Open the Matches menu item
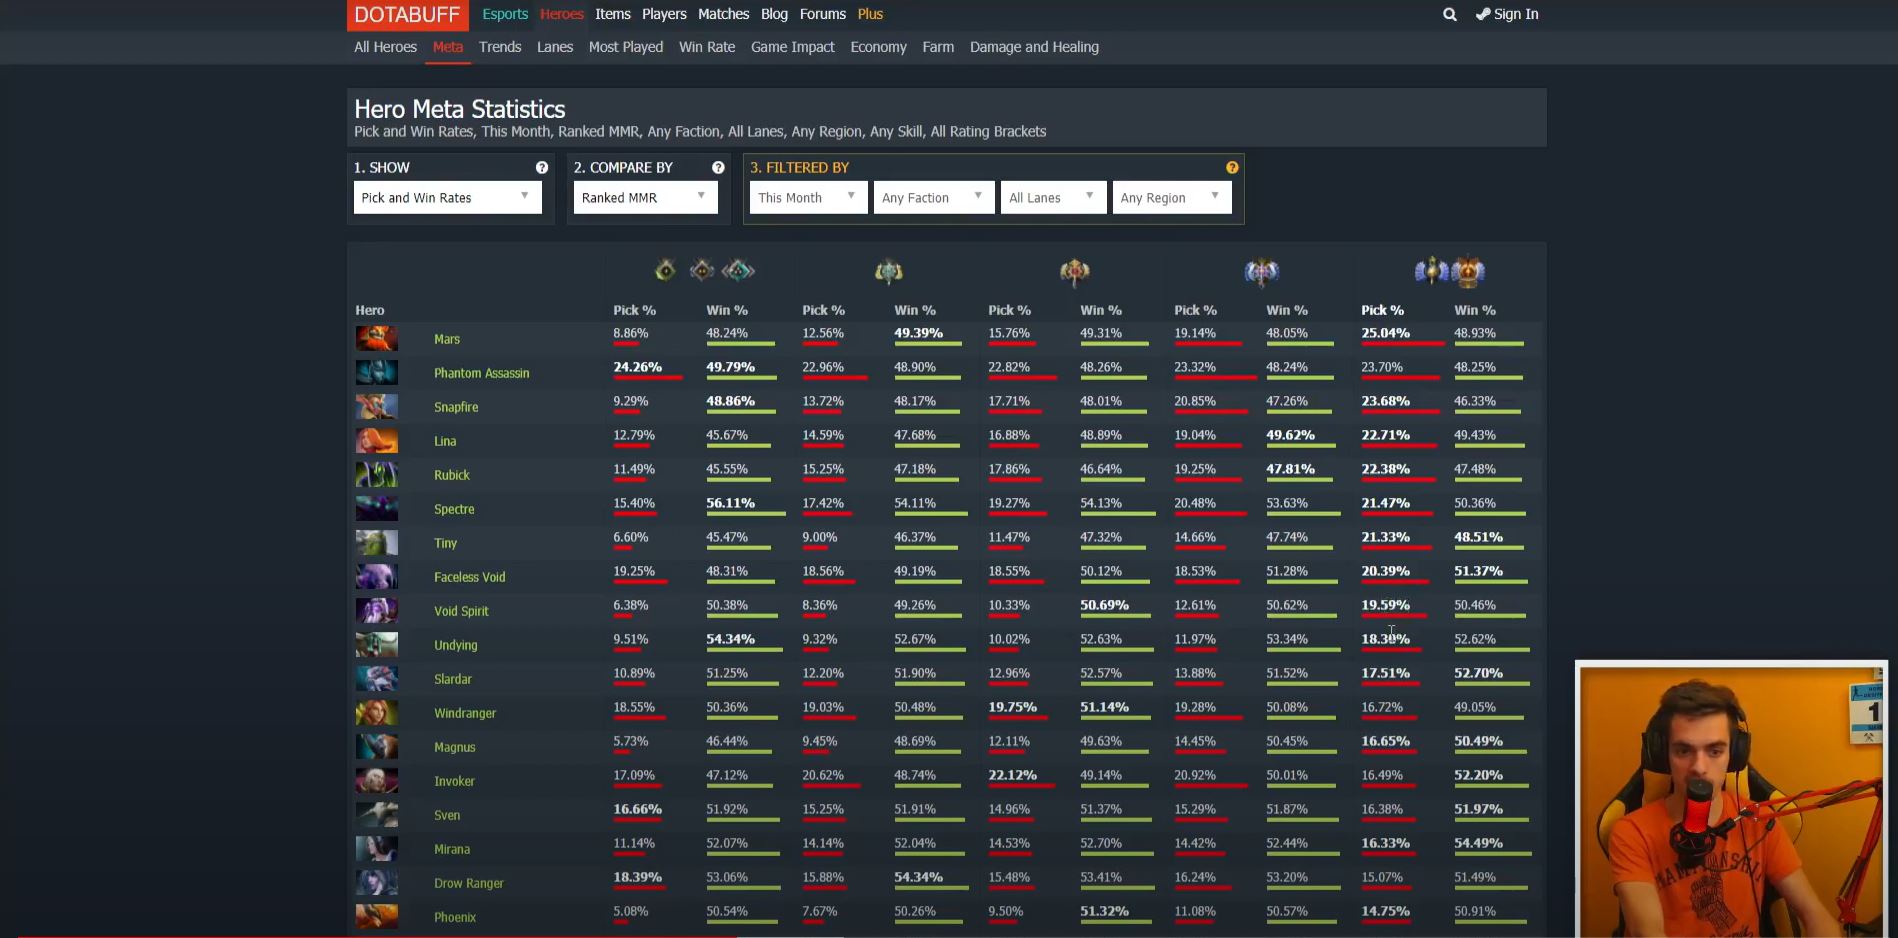Image resolution: width=1898 pixels, height=938 pixels. point(723,14)
